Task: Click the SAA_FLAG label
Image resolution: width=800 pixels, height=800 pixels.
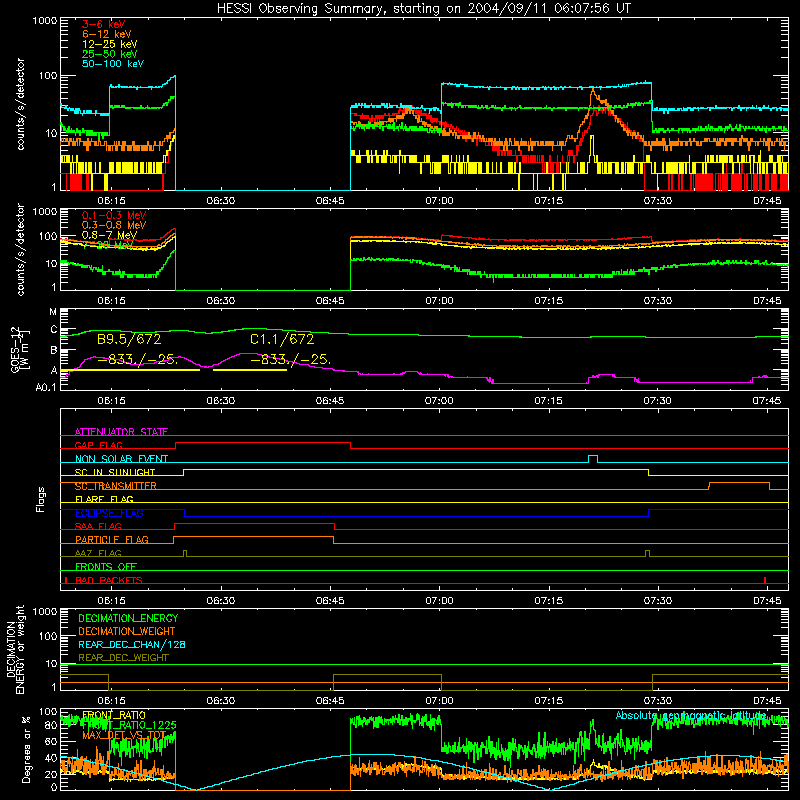Action: coord(98,526)
